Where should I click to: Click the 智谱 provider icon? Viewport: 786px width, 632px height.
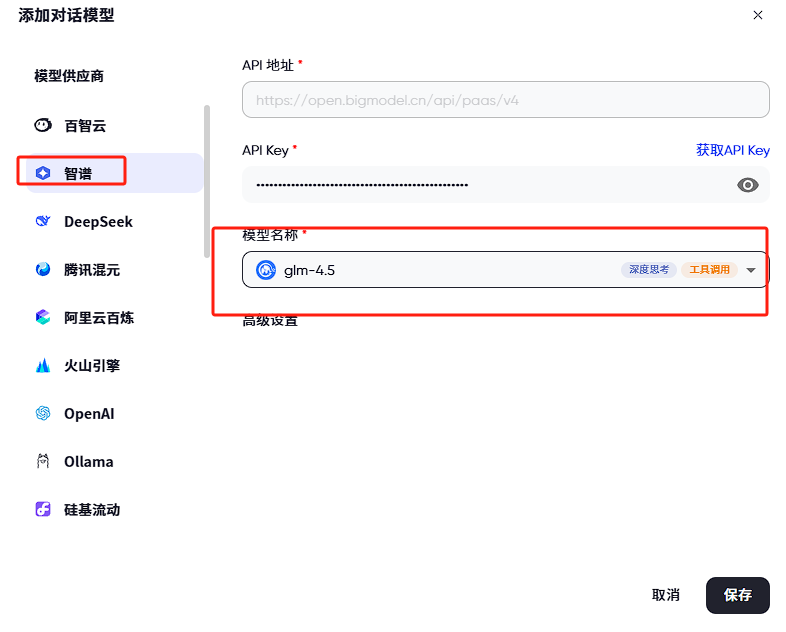[43, 173]
